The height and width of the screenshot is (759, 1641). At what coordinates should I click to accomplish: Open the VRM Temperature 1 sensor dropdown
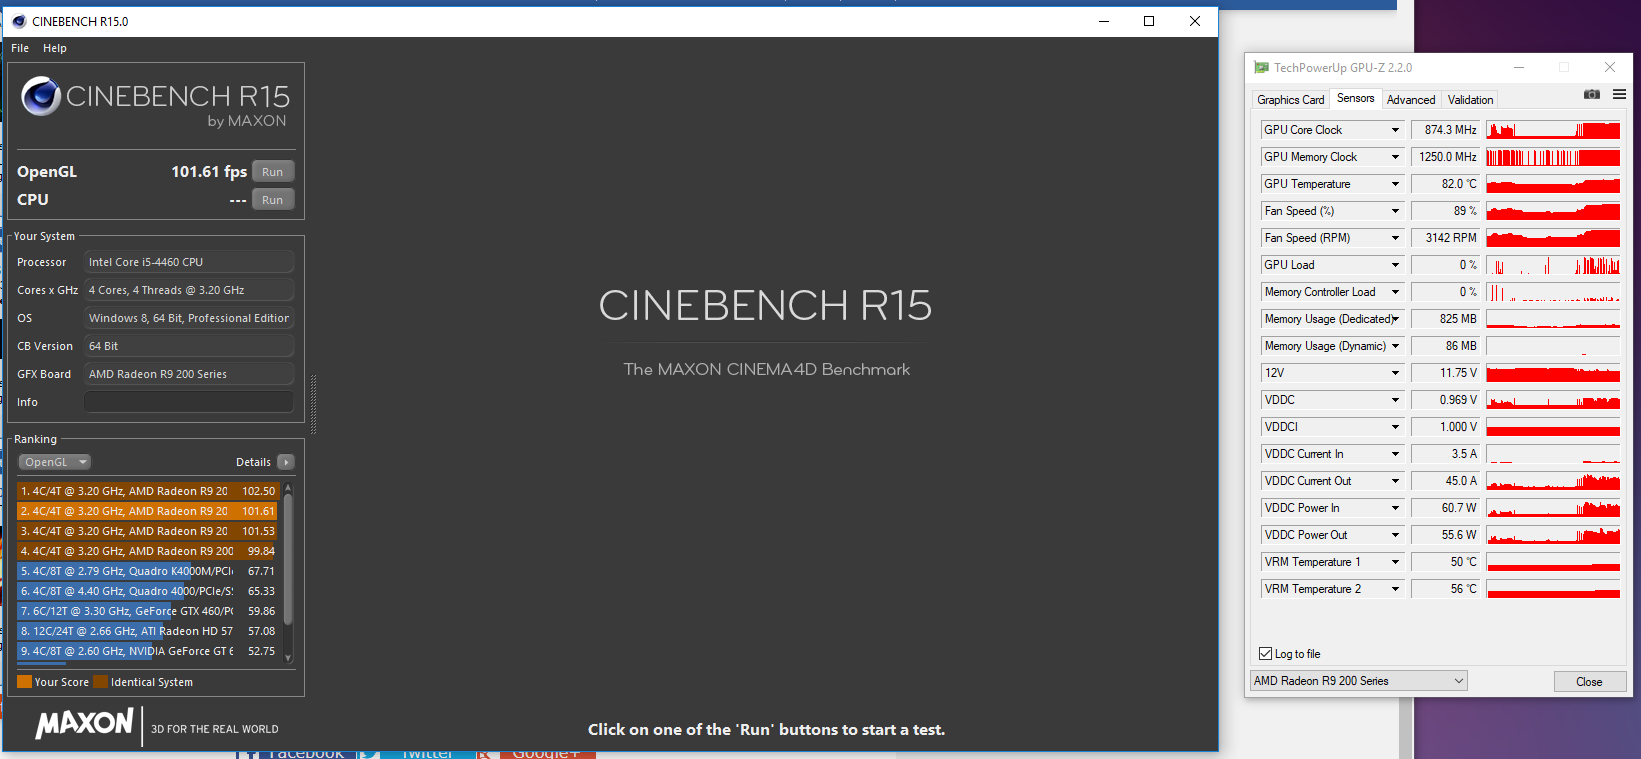click(x=1395, y=562)
